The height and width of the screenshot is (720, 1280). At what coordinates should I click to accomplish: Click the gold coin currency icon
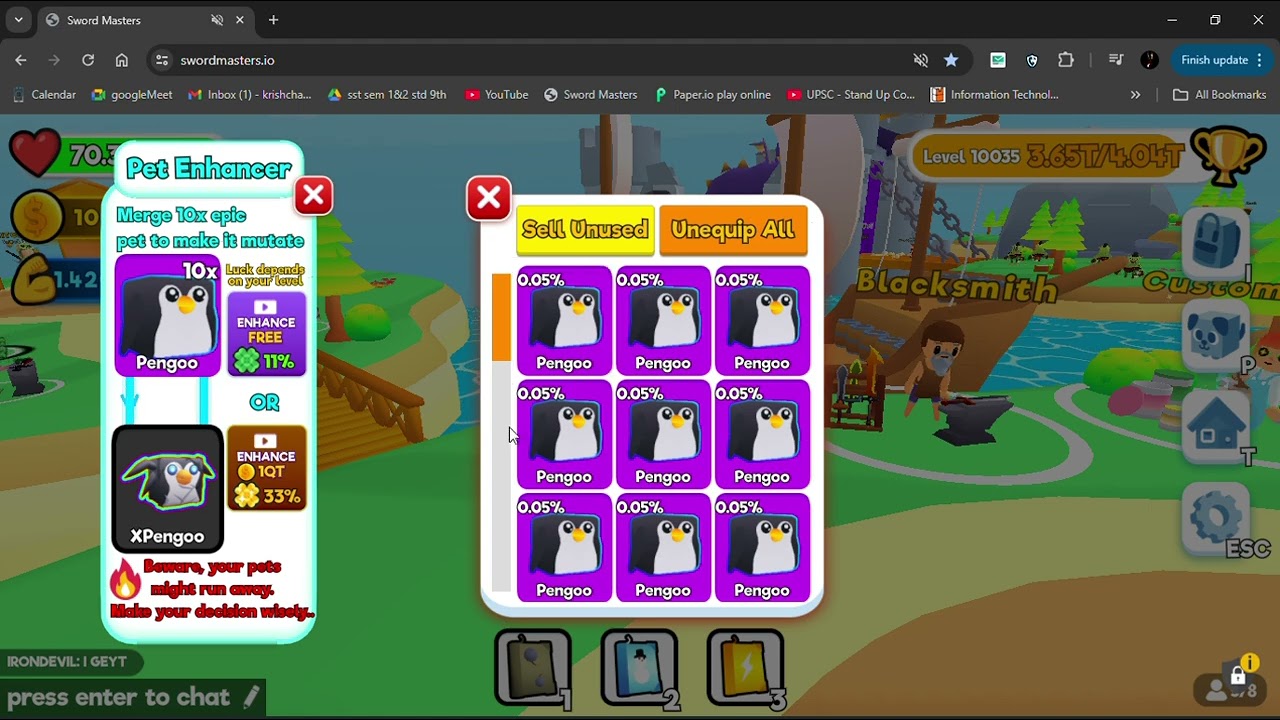[37, 216]
